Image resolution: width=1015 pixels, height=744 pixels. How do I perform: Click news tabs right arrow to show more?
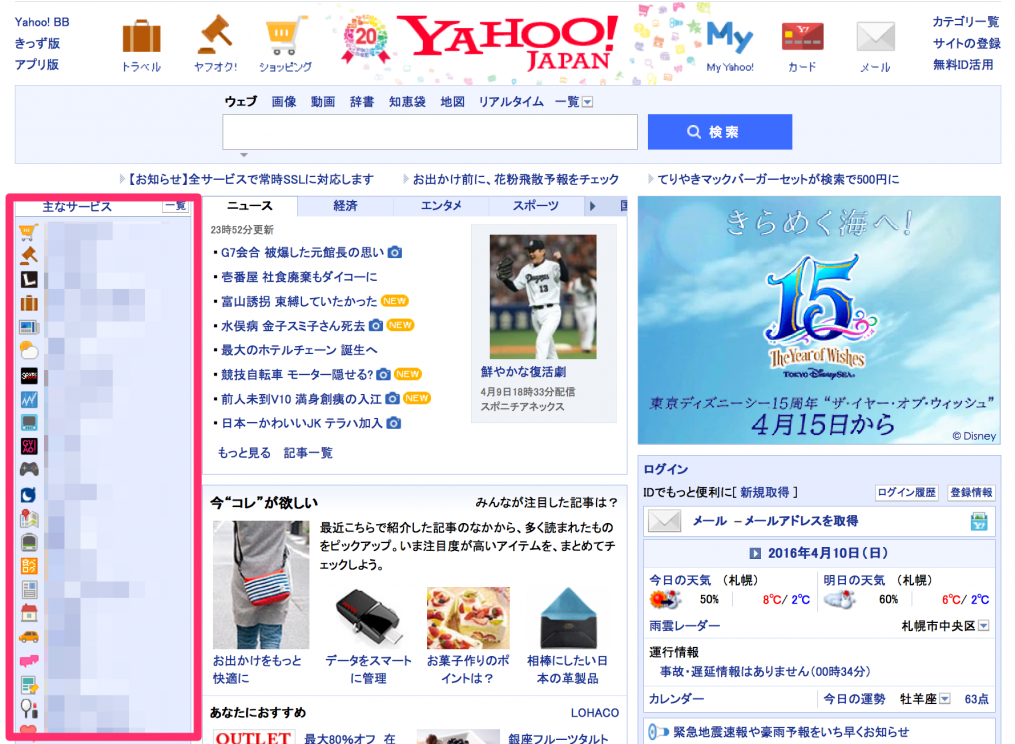coord(592,207)
